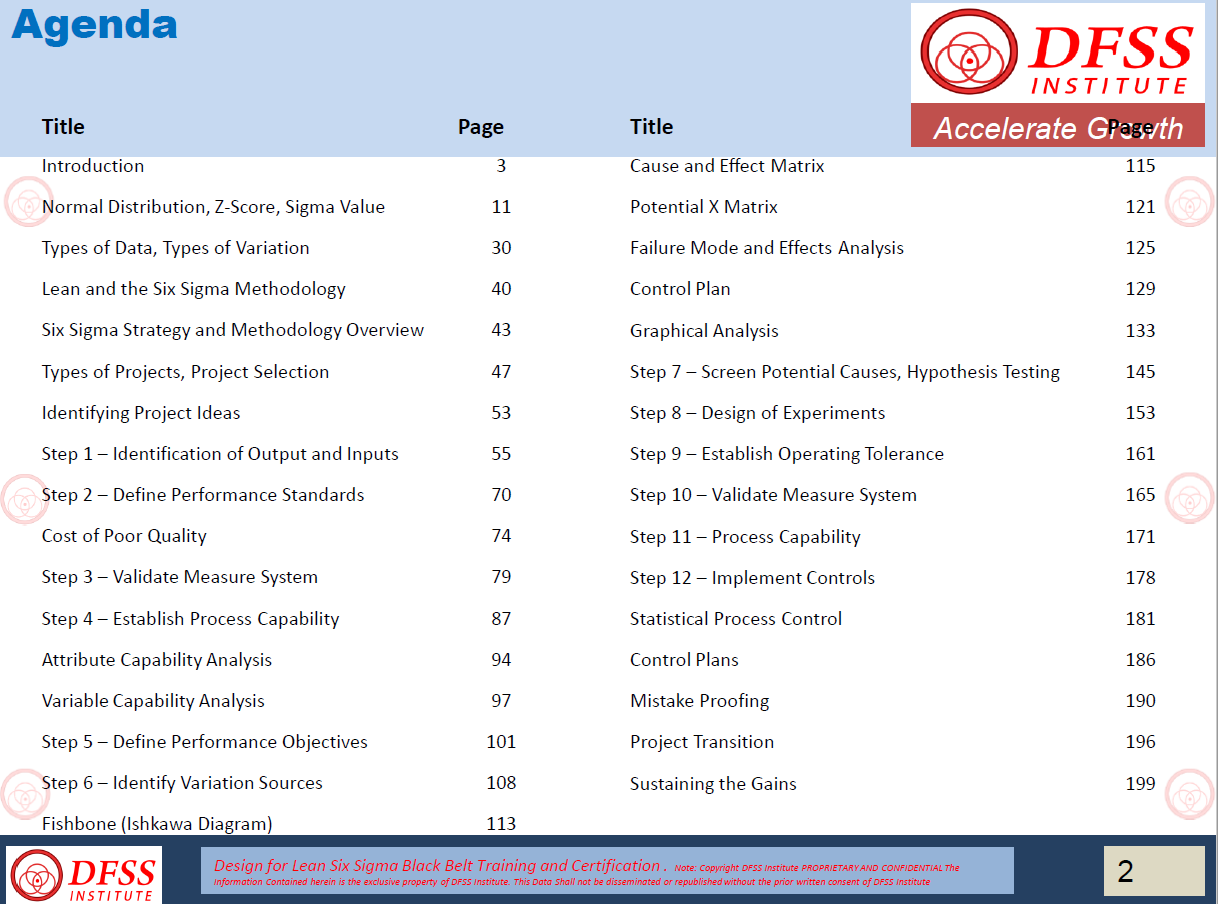Select the Fishbone (Ishkawa Diagram) entry

[157, 824]
